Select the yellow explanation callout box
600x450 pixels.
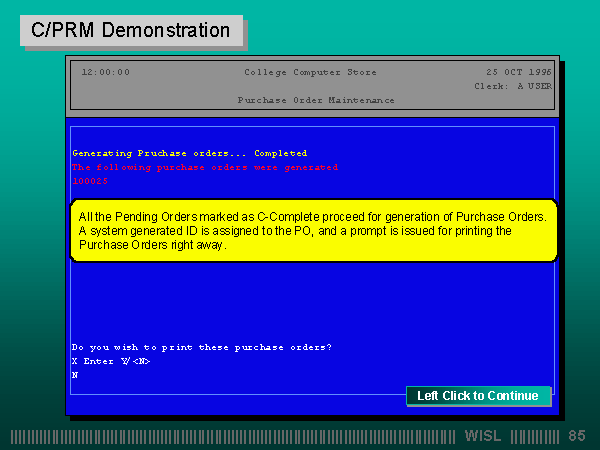313,231
